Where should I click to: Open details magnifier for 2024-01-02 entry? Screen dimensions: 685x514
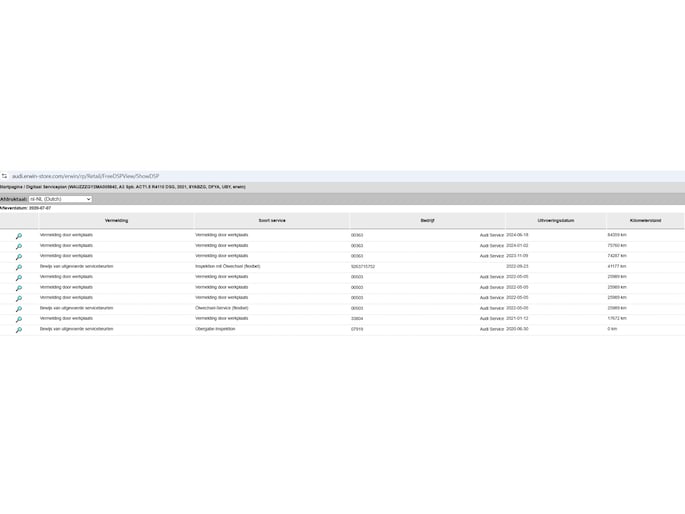click(18, 245)
